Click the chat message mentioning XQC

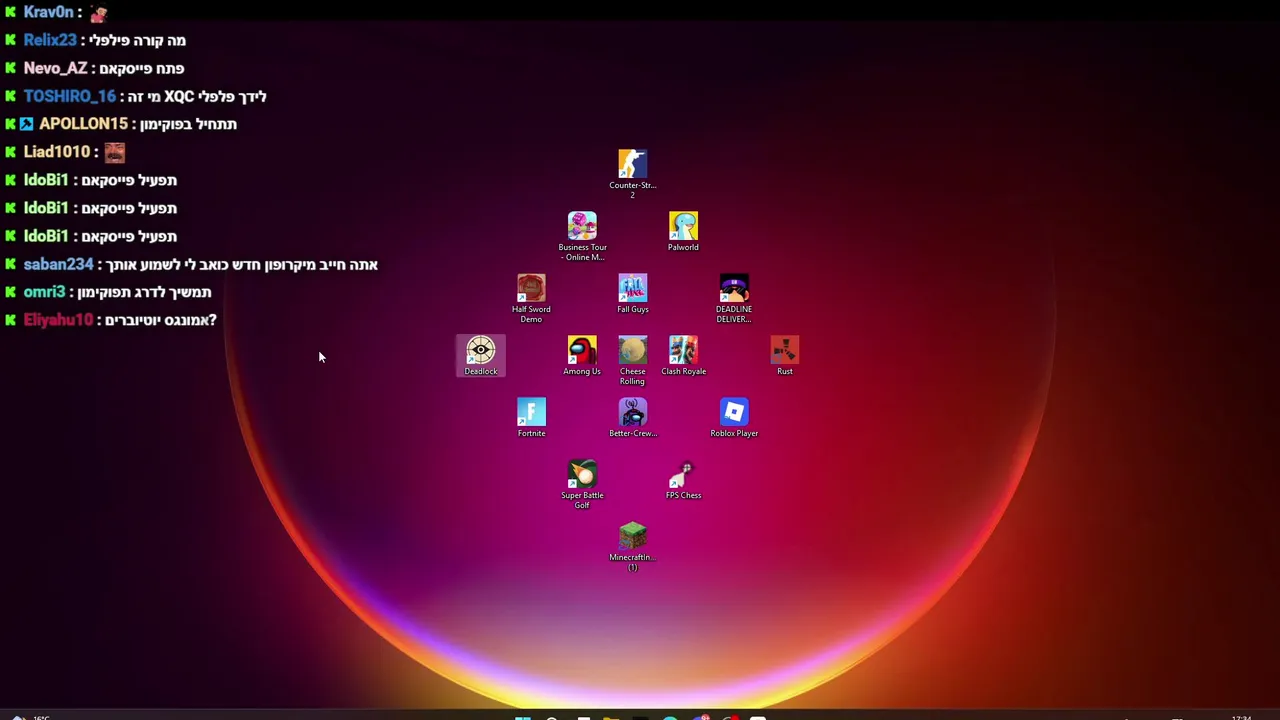pyautogui.click(x=197, y=96)
